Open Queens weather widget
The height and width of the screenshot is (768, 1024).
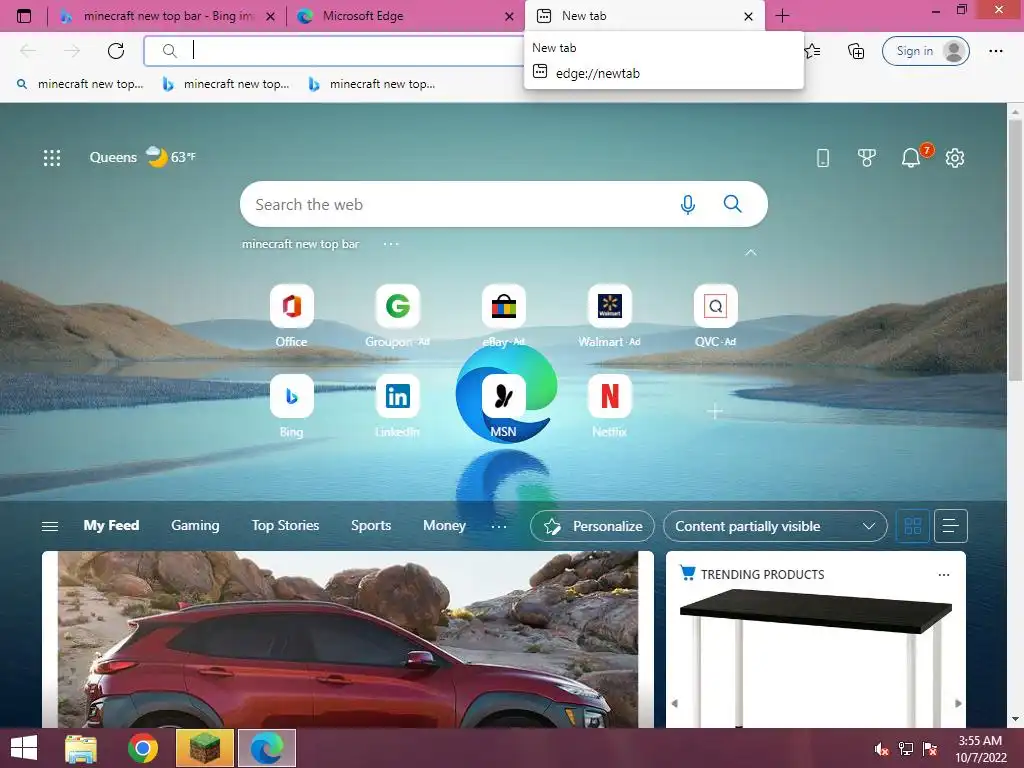pyautogui.click(x=142, y=157)
